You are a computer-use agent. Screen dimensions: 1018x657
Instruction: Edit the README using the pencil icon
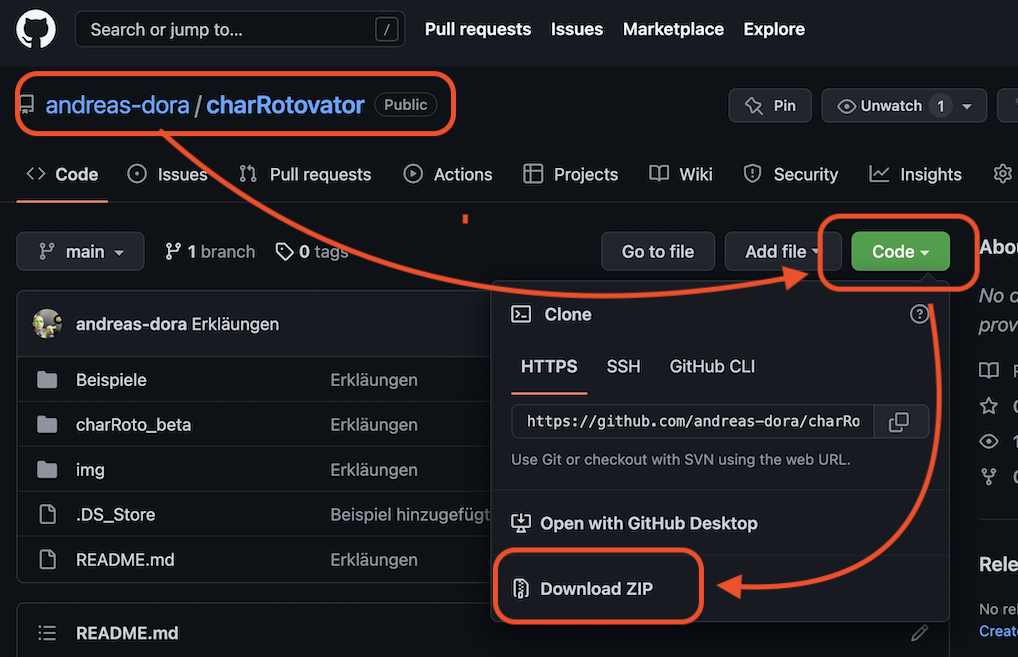point(919,632)
